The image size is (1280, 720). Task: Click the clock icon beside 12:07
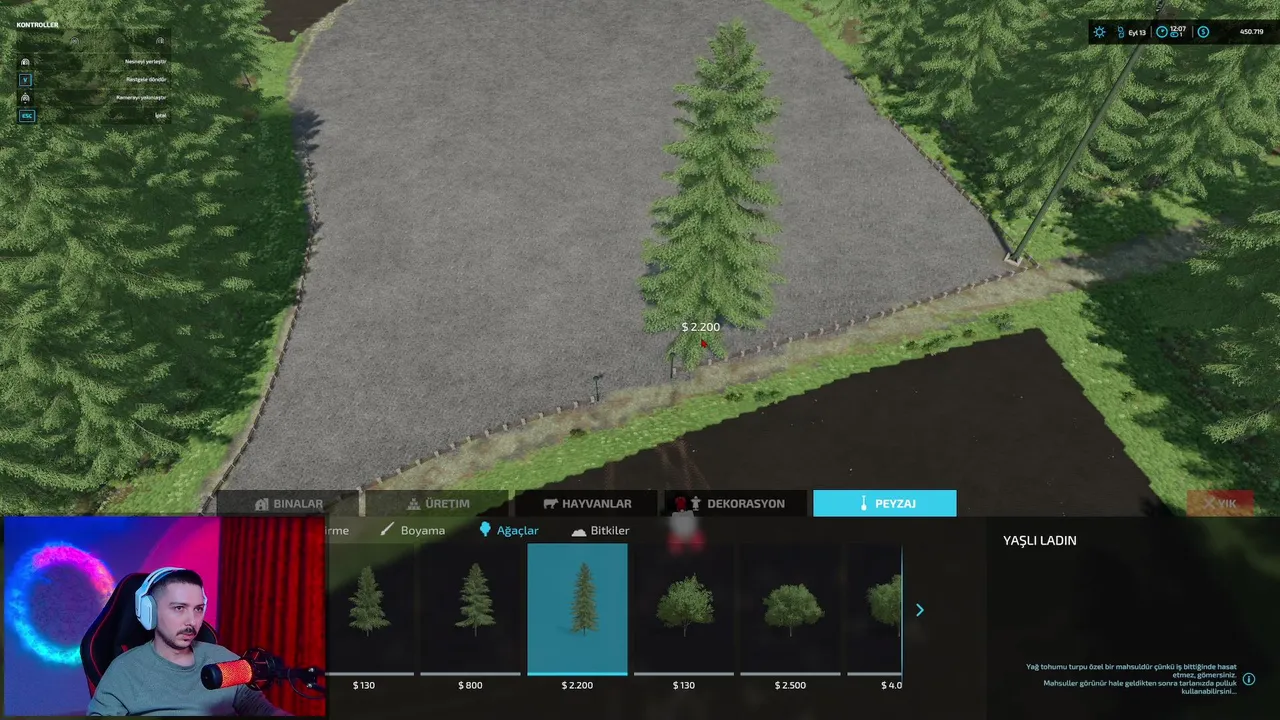pyautogui.click(x=1162, y=32)
